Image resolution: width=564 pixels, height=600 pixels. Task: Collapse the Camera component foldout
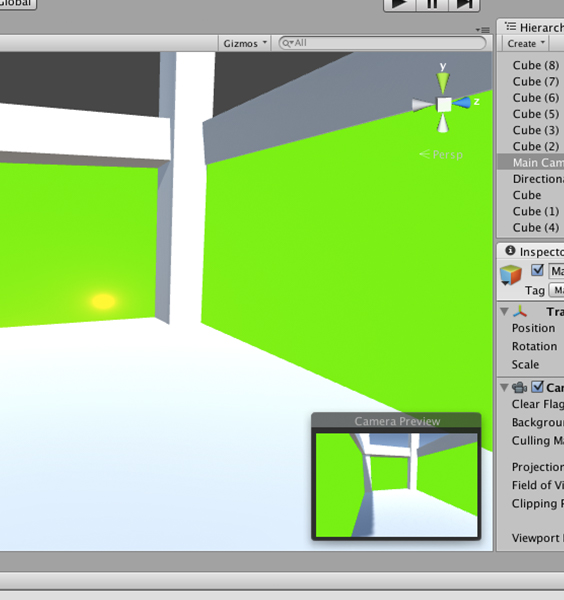(505, 388)
